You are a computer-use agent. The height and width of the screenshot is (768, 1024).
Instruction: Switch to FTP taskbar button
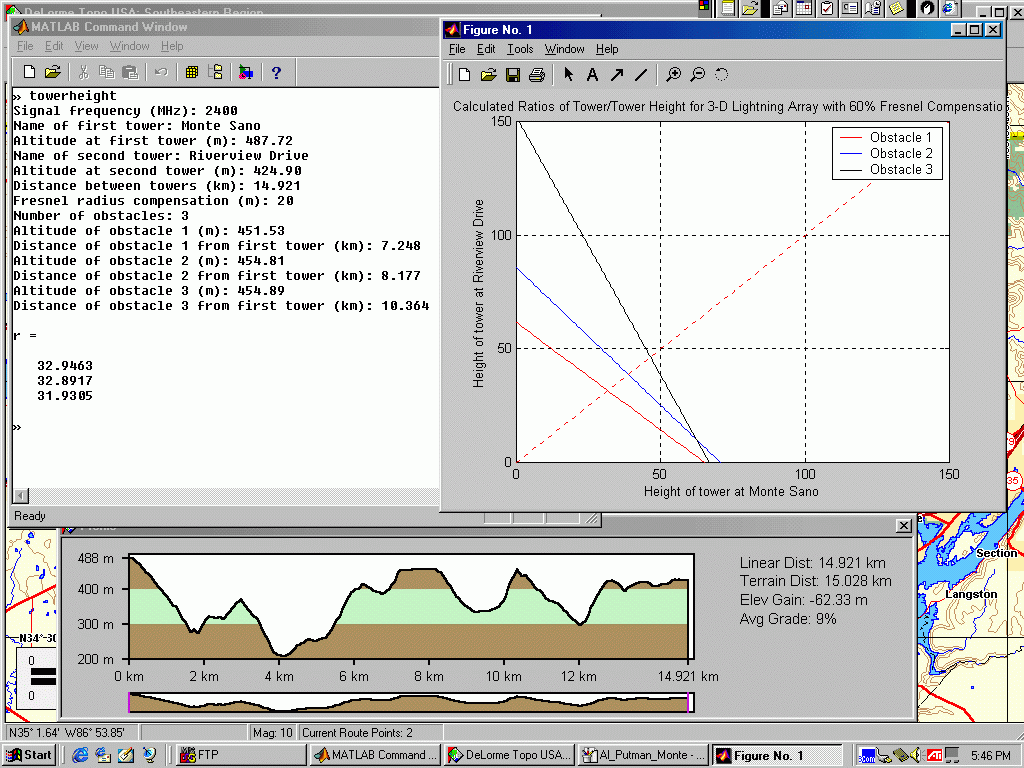coord(240,755)
